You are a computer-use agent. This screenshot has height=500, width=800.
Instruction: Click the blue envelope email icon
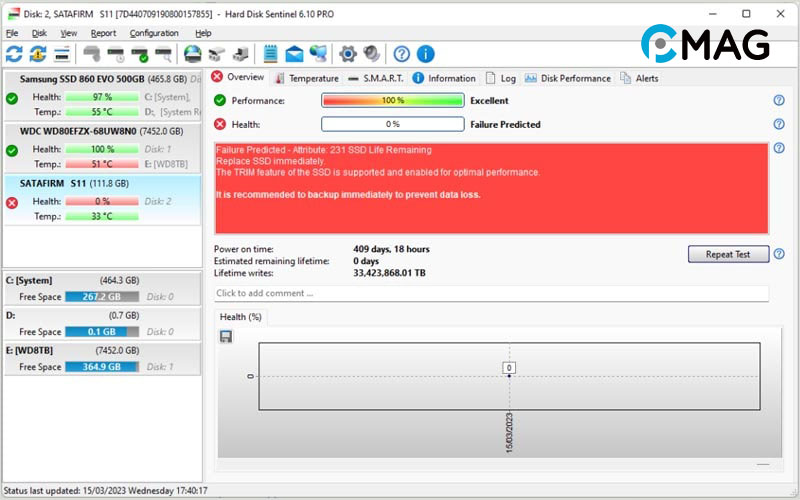click(294, 54)
